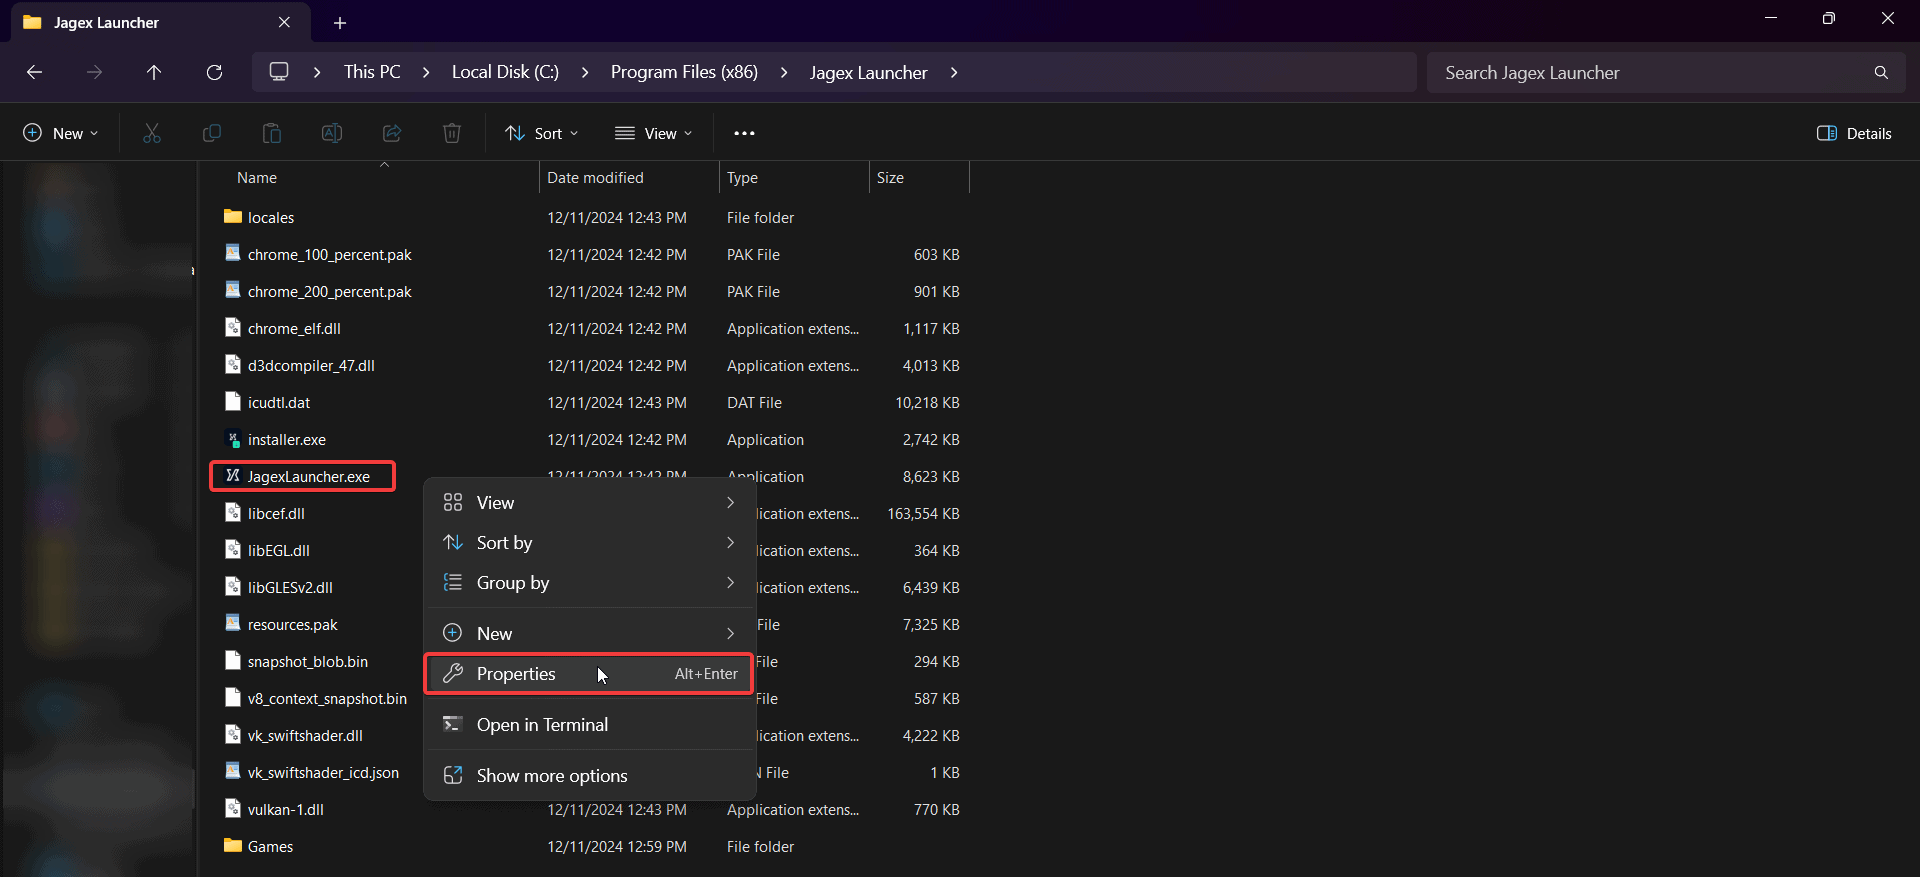1920x877 pixels.
Task: Sort by the Date modified column header
Action: coord(596,178)
